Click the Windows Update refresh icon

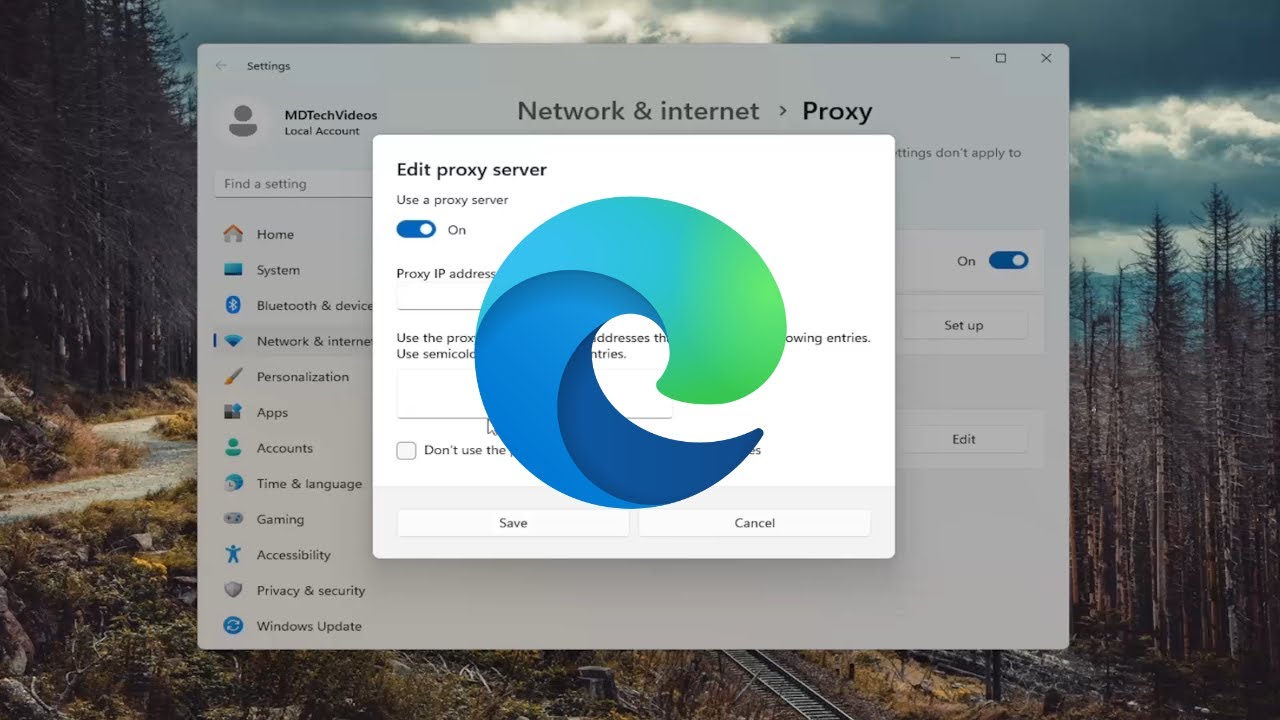pos(233,626)
